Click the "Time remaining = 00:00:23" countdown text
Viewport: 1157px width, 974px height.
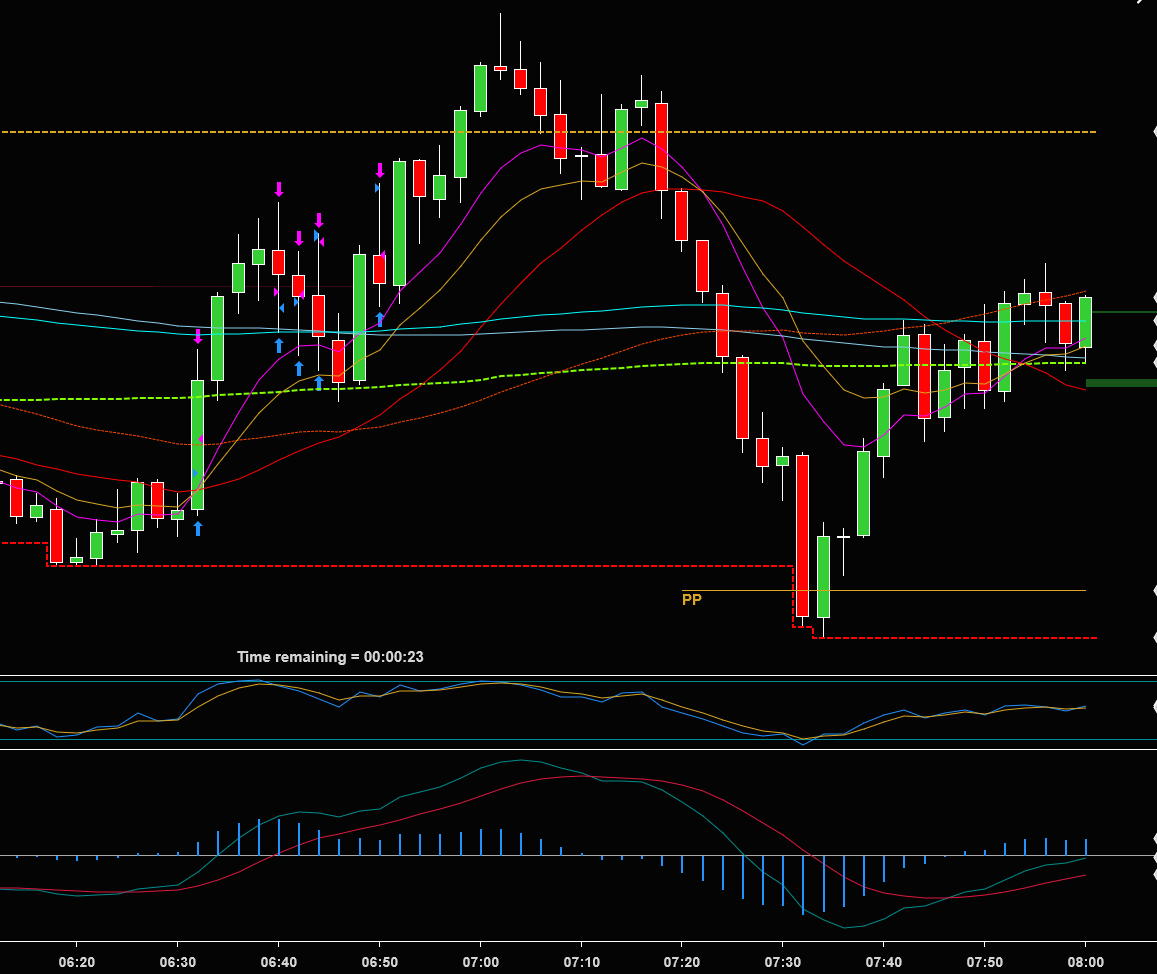point(330,657)
